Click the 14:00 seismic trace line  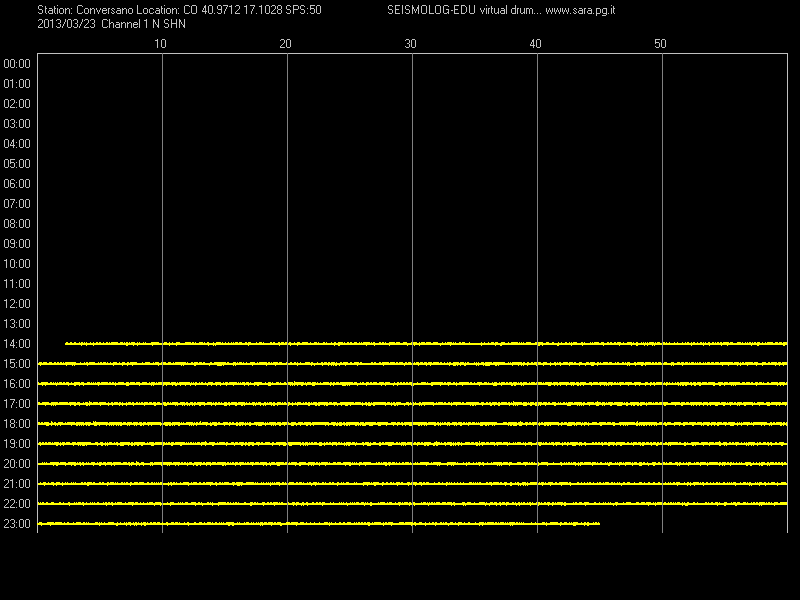click(426, 344)
